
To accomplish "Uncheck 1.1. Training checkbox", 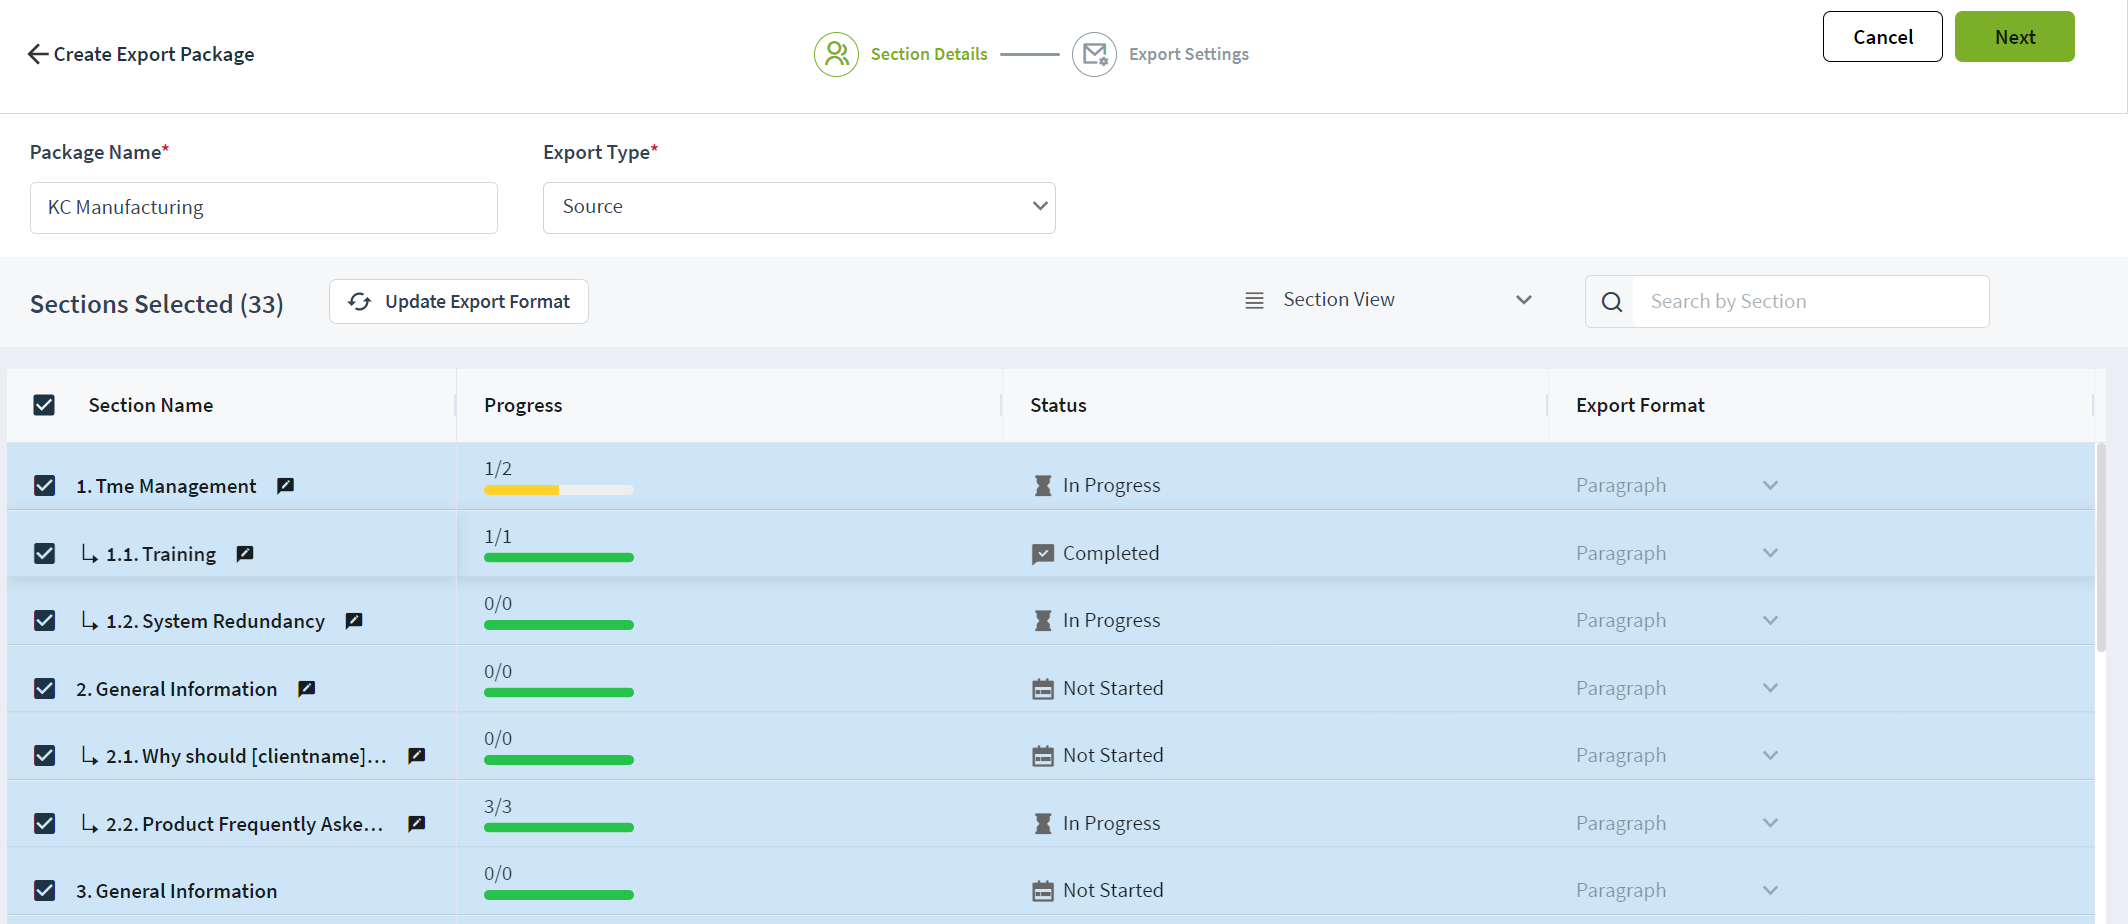I will 44,554.
